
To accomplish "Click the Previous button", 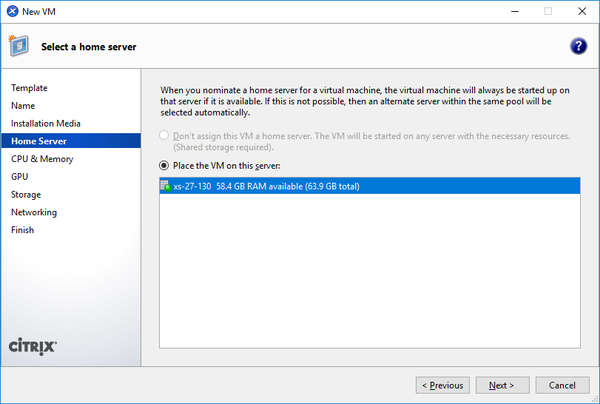I will [x=443, y=385].
